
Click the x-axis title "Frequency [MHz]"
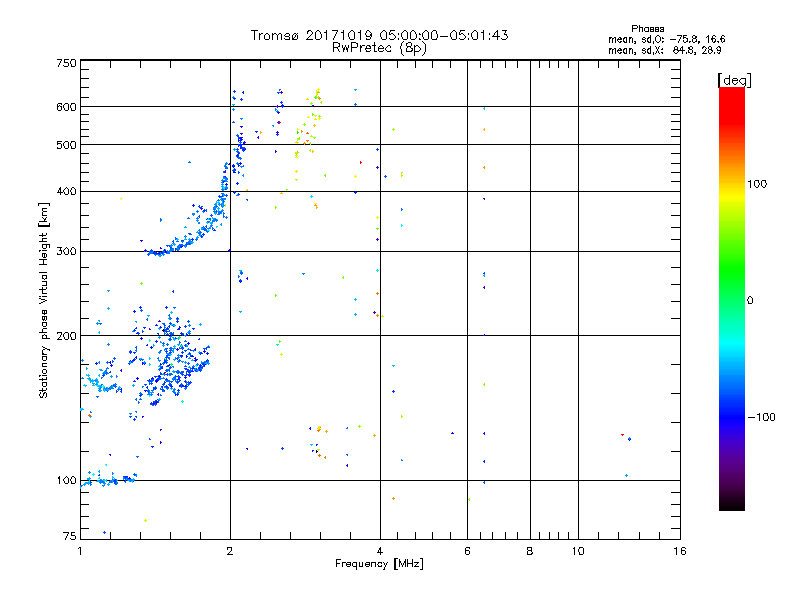pos(379,564)
